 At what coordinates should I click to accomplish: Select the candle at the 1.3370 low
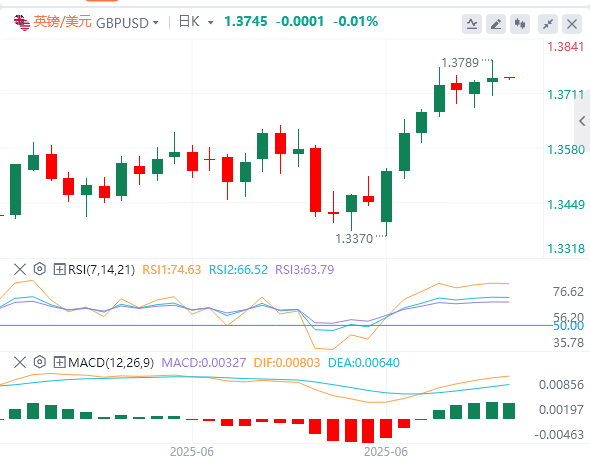pyautogui.click(x=386, y=196)
